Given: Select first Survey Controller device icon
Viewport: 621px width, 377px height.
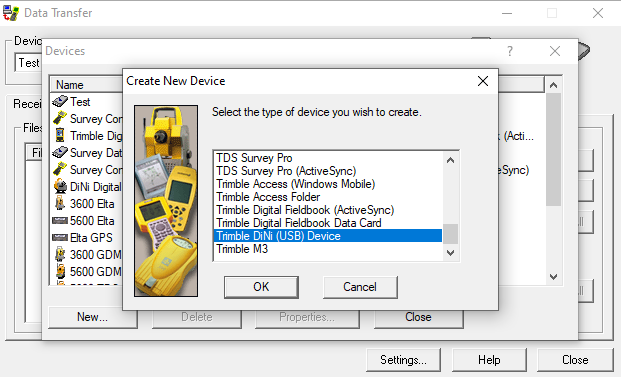Looking at the screenshot, I should point(60,118).
